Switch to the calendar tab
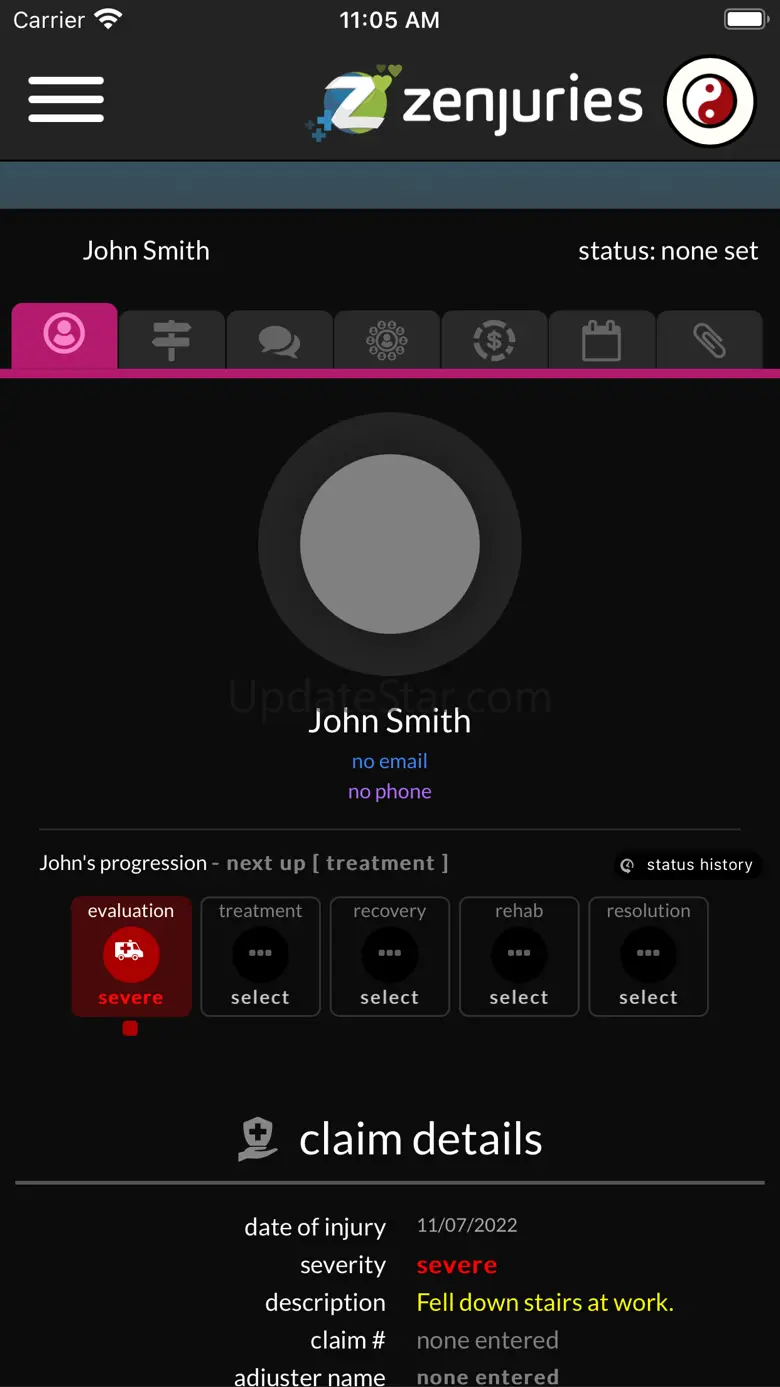 click(x=602, y=340)
